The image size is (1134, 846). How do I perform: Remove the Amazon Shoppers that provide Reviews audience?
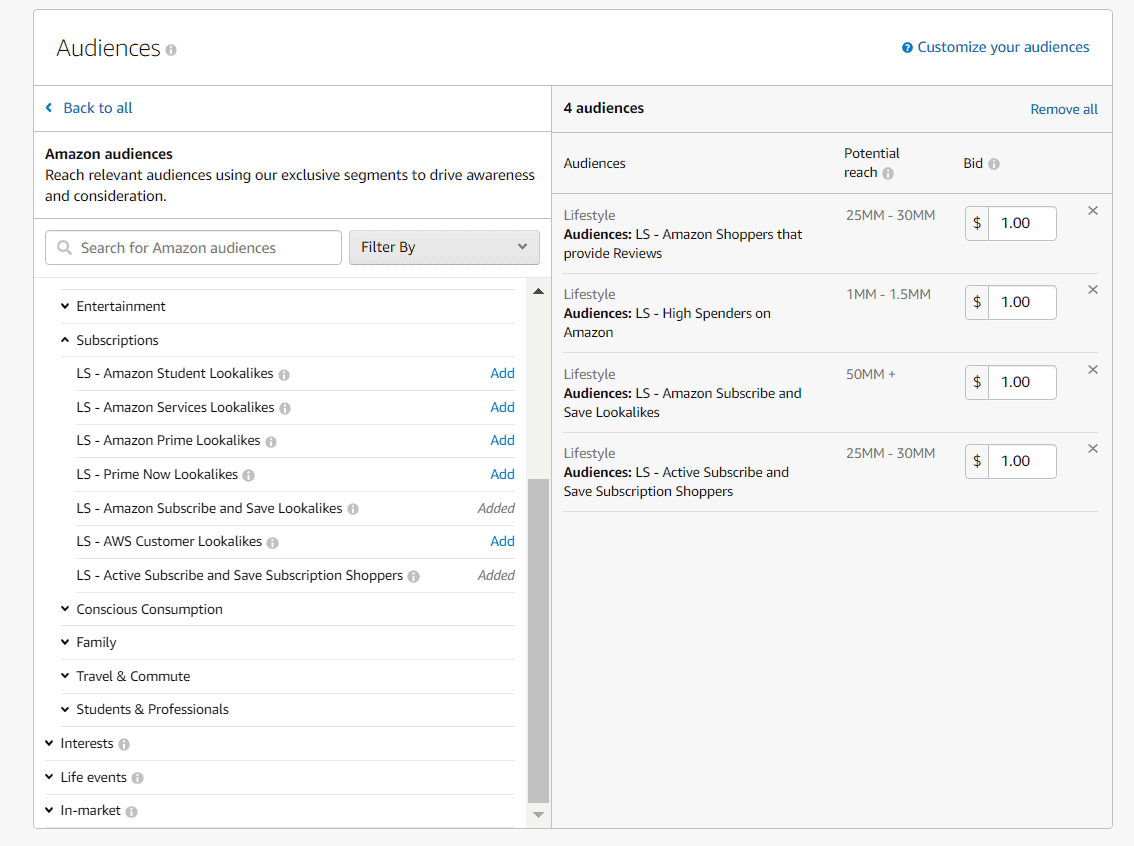[1092, 210]
